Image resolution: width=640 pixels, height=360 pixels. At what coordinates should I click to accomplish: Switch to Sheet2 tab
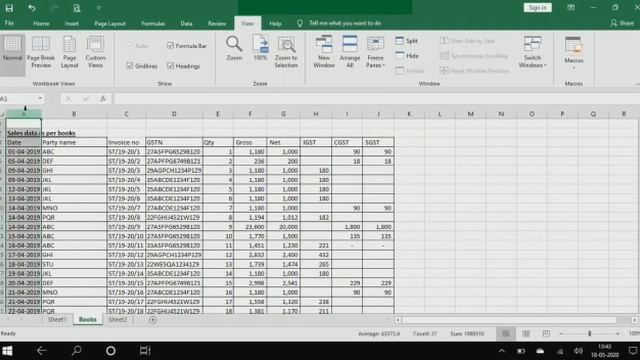pos(118,320)
